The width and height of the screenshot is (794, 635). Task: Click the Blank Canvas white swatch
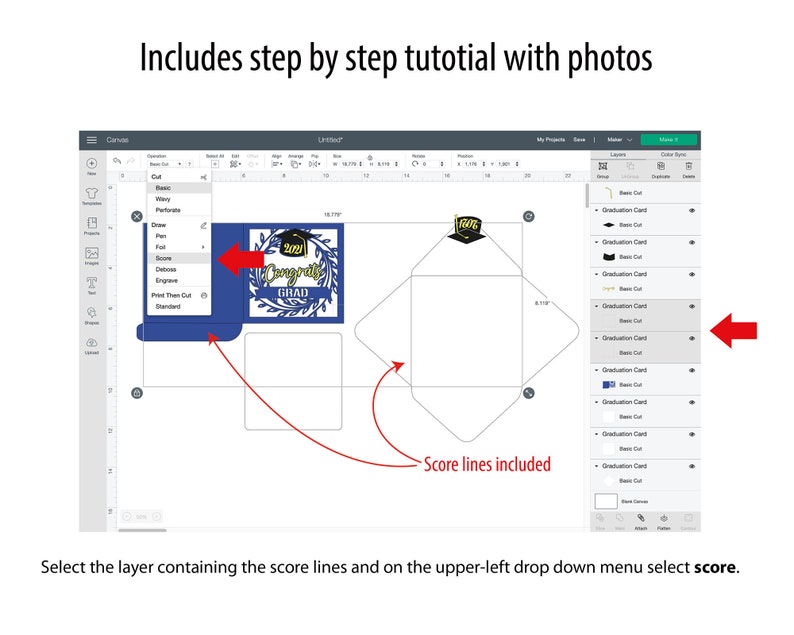click(606, 501)
